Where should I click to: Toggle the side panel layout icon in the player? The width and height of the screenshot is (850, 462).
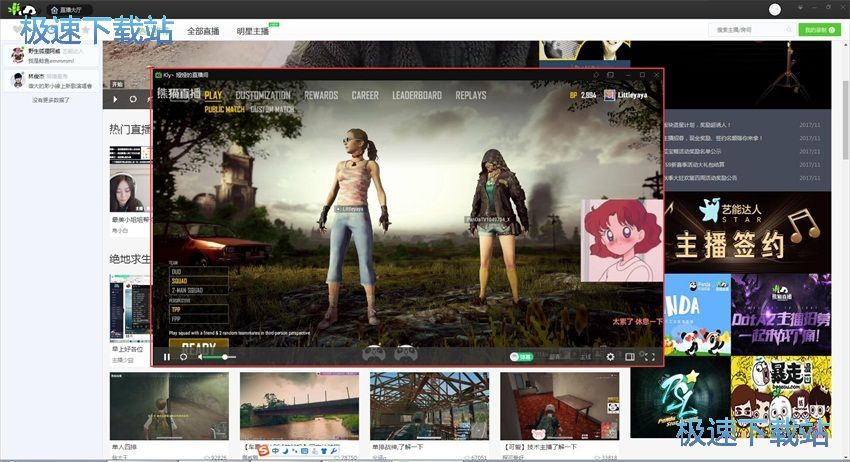[x=629, y=357]
